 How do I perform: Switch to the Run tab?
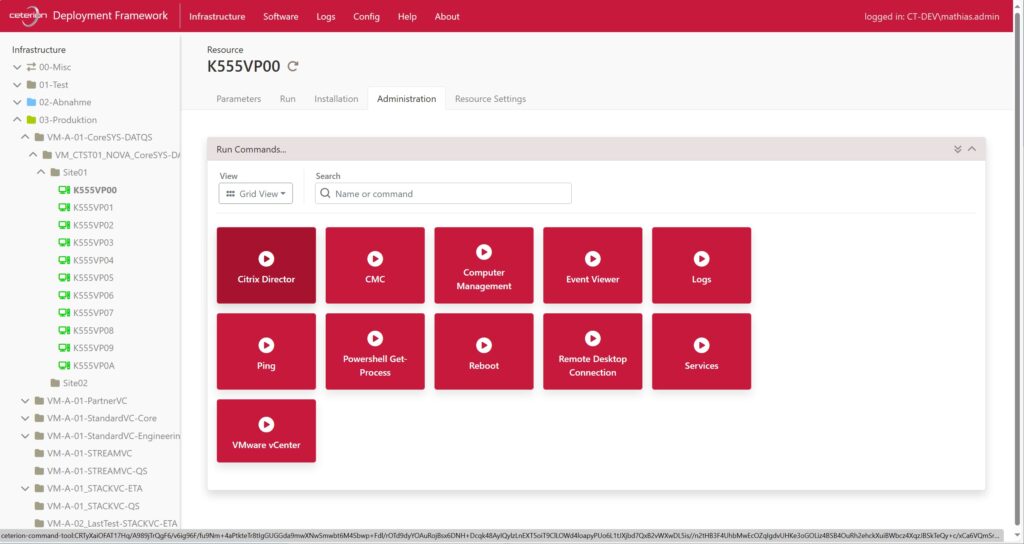(287, 99)
